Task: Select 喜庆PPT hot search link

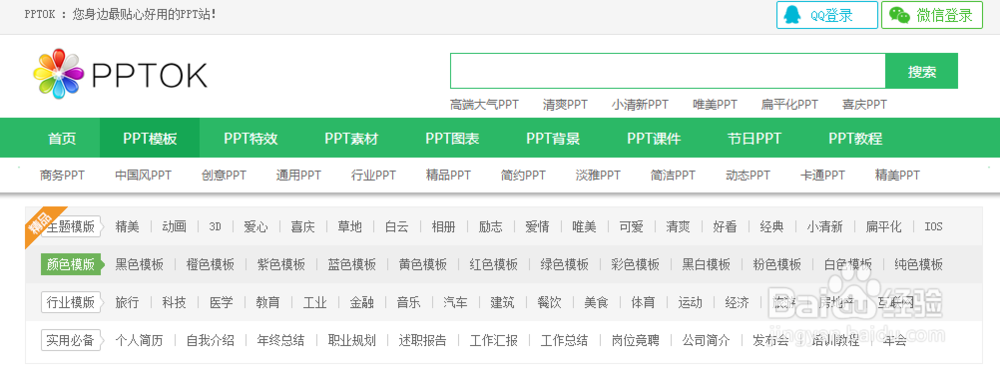Action: [864, 105]
